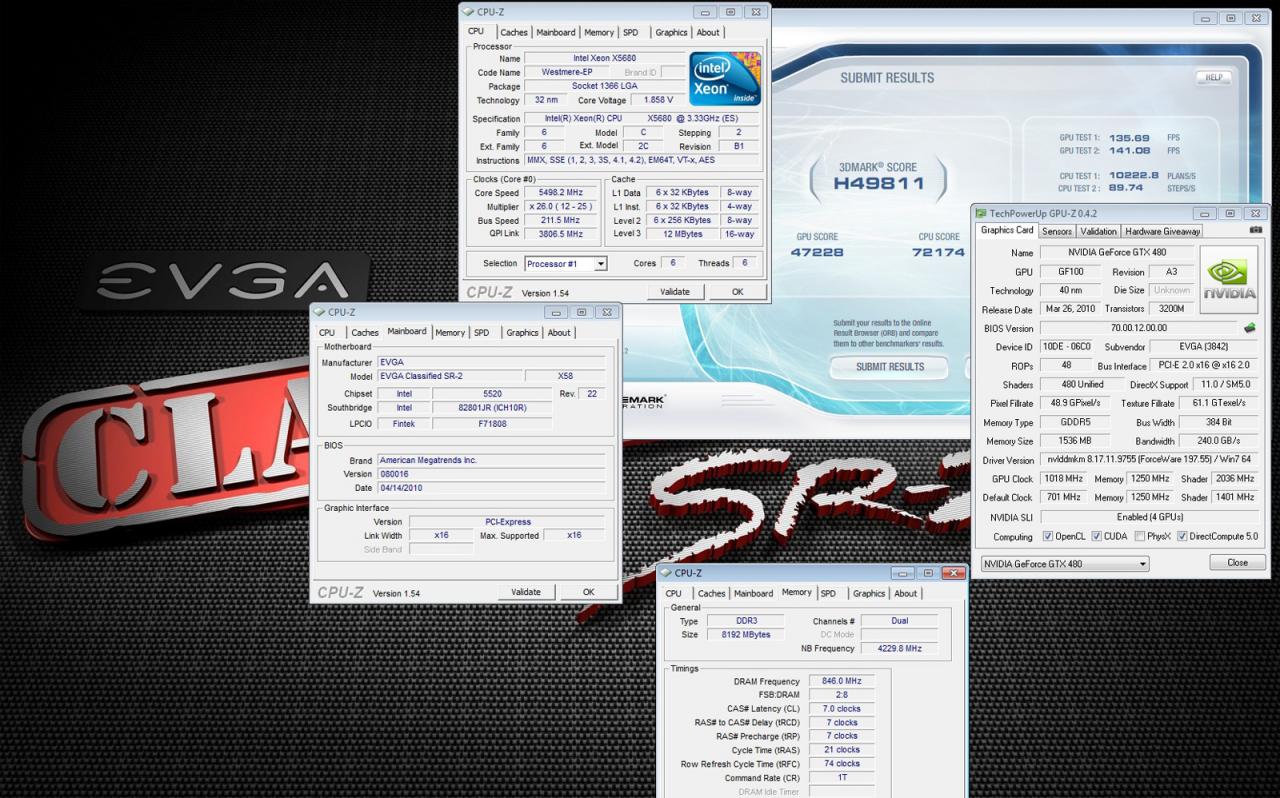
Task: Open SPD tab in CPU-Z Xeon processor window
Action: (631, 32)
